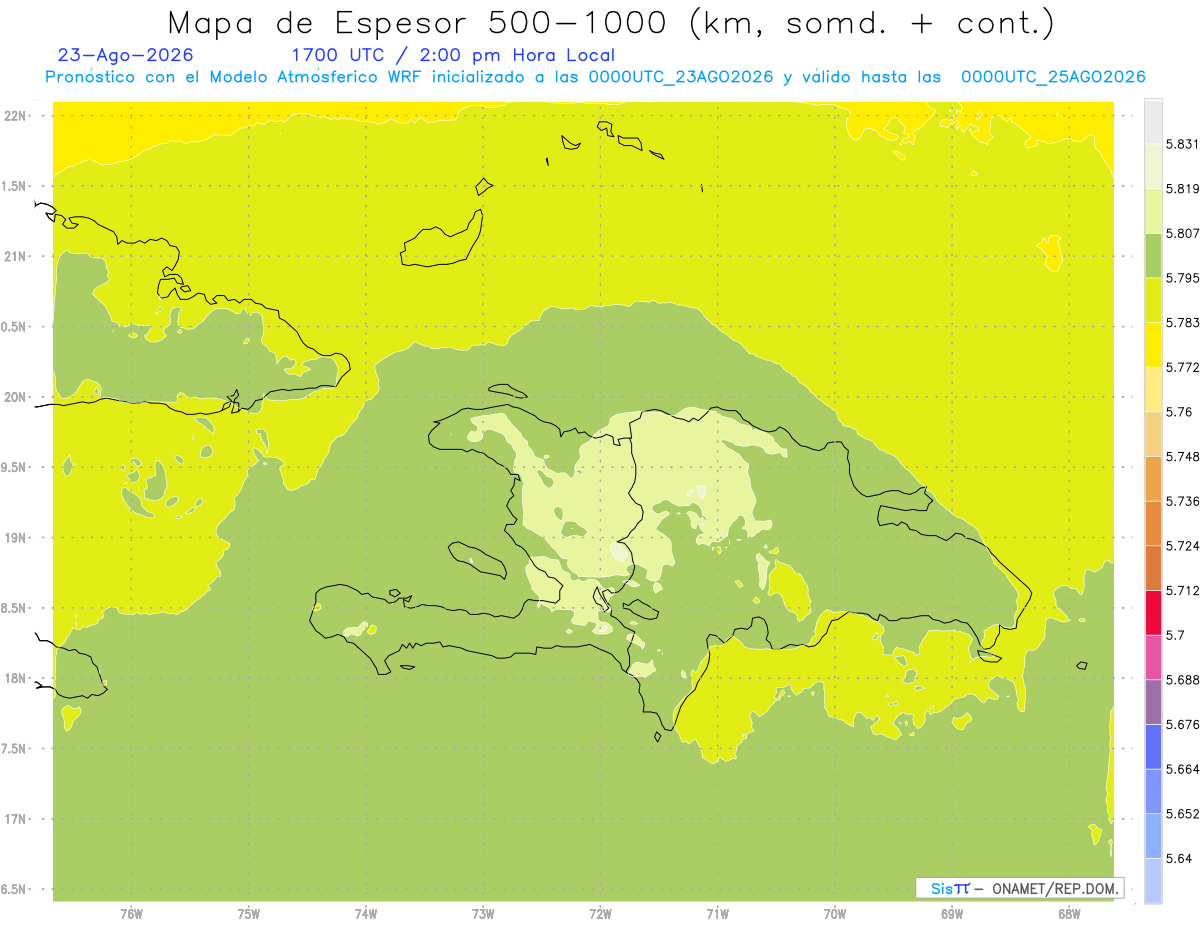Image resolution: width=1200 pixels, height=927 pixels.
Task: Select the colorbar value '5.807'
Action: tap(1182, 233)
